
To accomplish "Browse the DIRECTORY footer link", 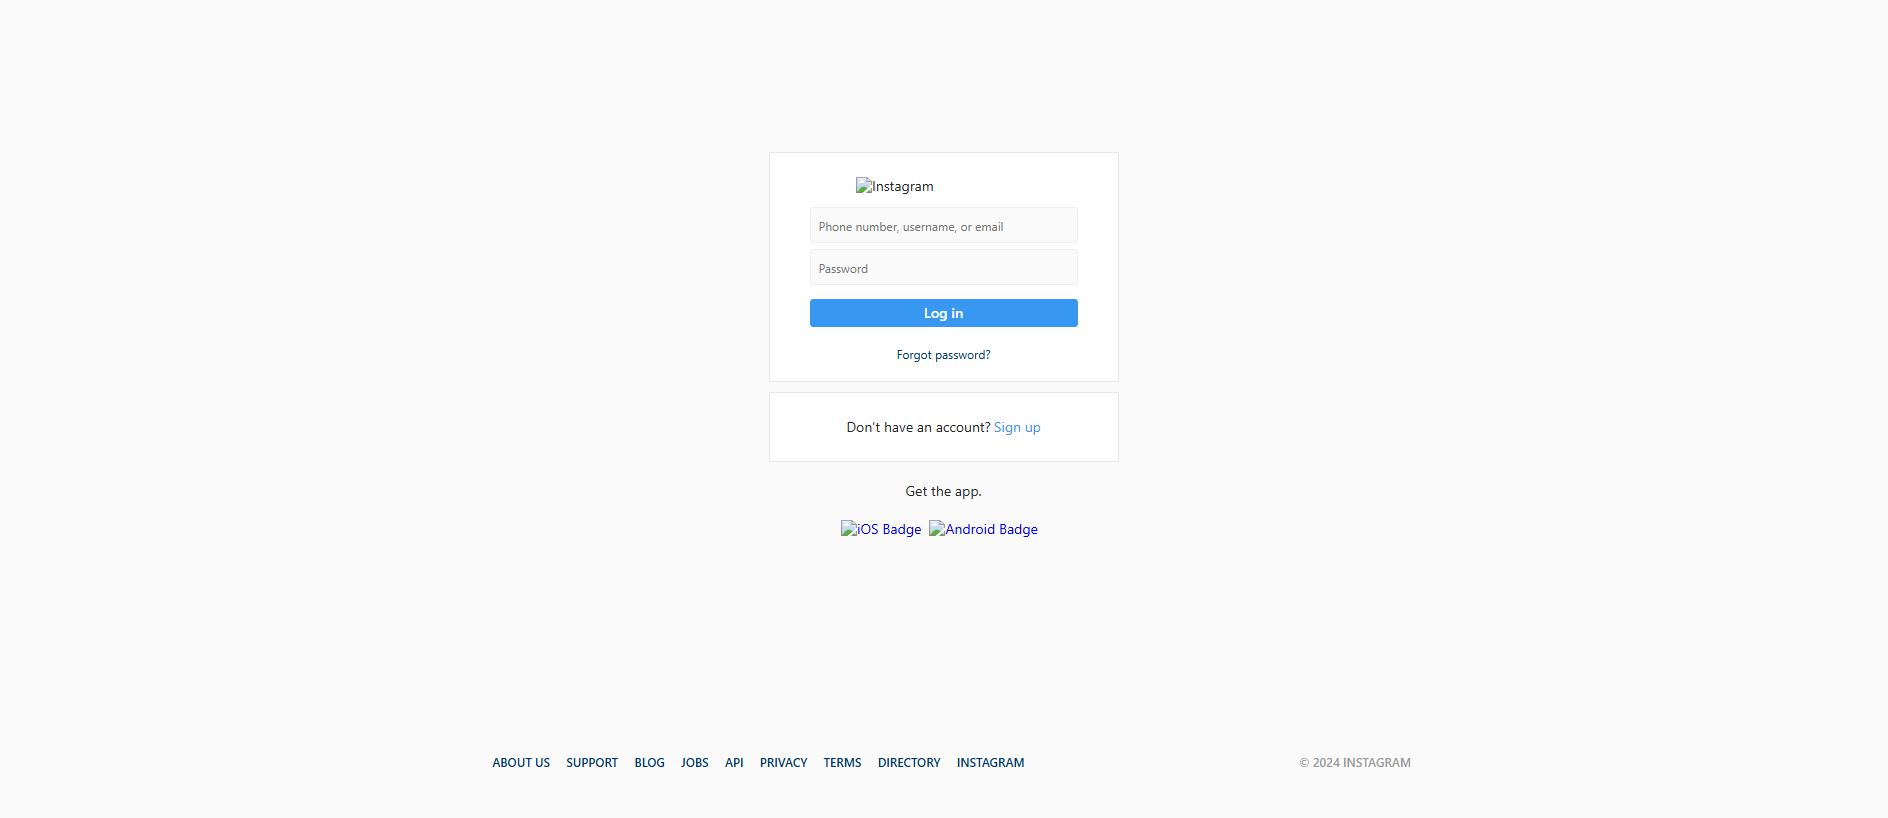I will click(909, 763).
